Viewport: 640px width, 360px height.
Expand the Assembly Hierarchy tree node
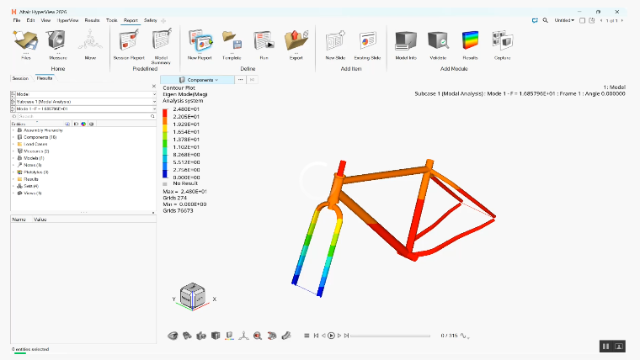pyautogui.click(x=13, y=130)
